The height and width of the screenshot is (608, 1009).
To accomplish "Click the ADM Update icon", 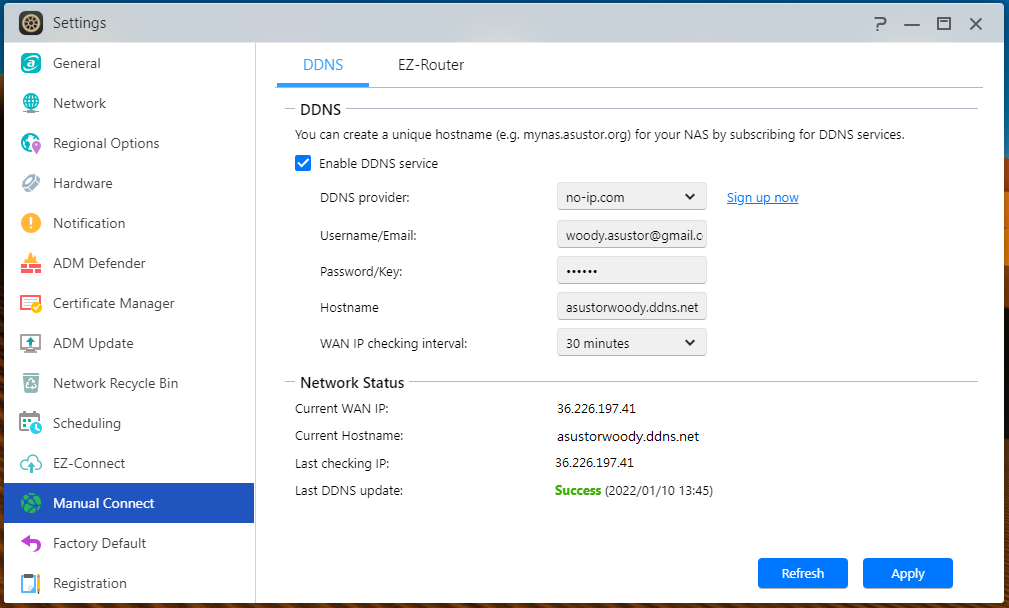I will click(31, 343).
